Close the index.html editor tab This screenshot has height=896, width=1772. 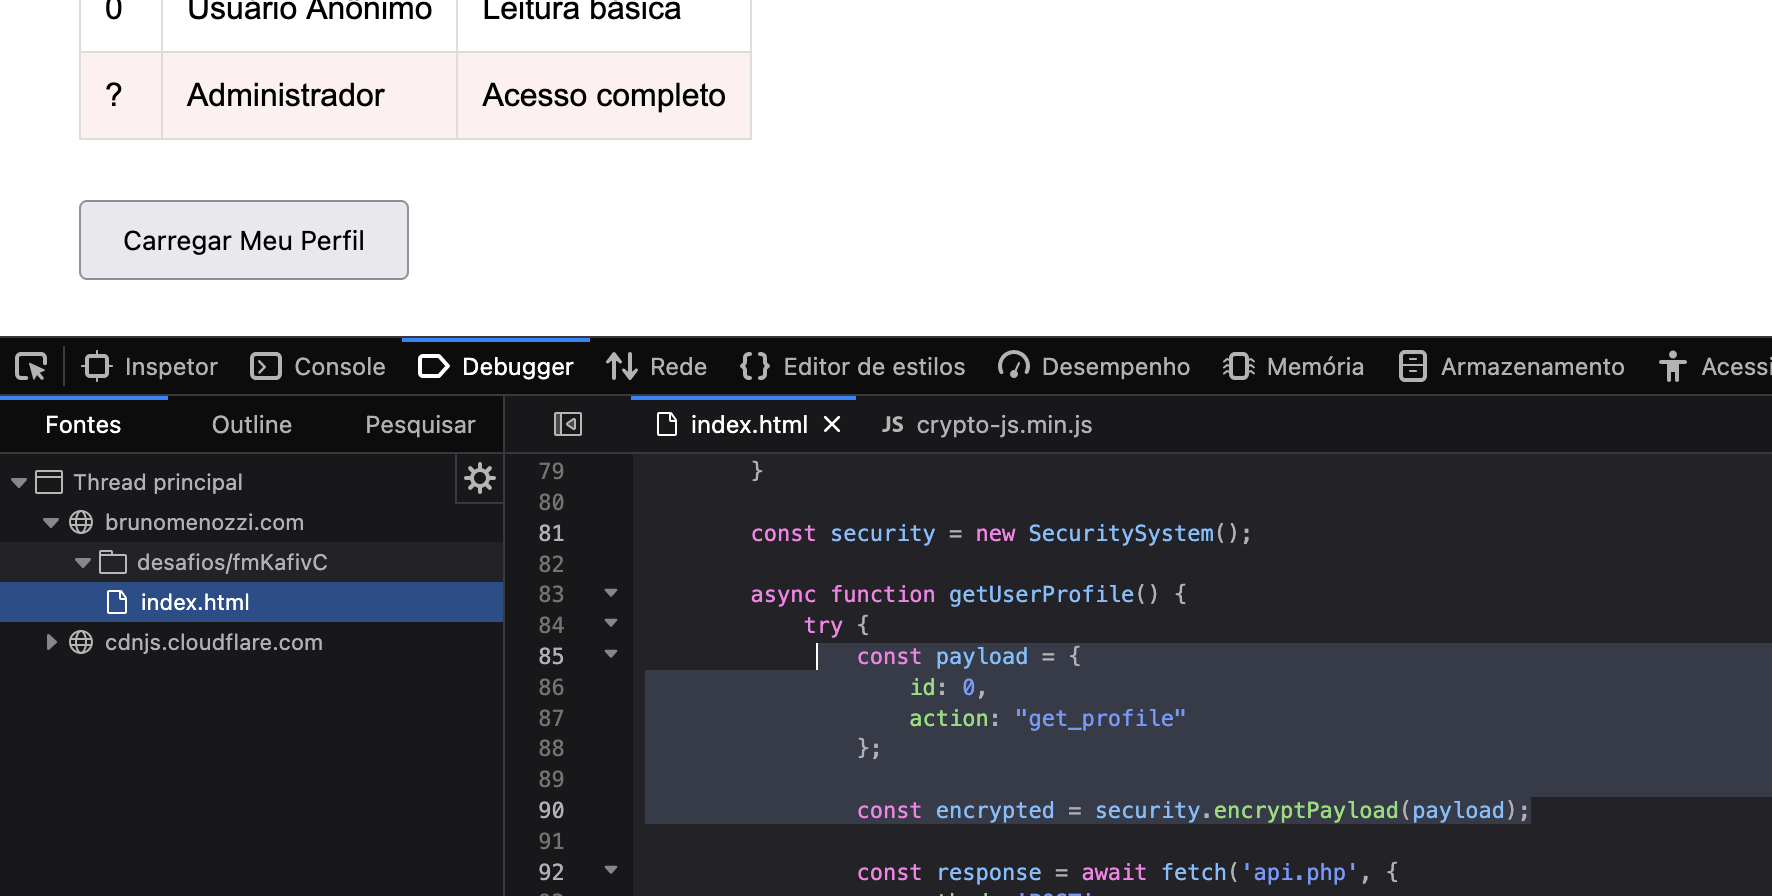pyautogui.click(x=832, y=425)
